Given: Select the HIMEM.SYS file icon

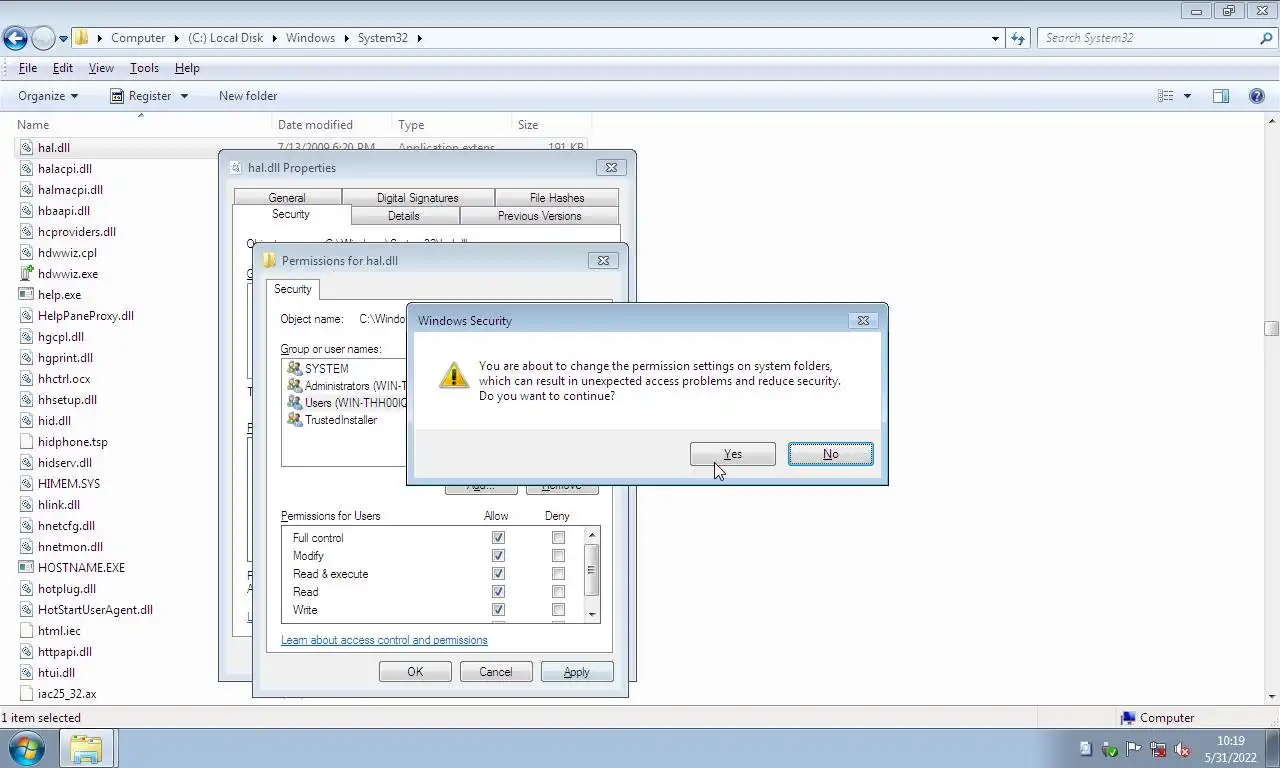Looking at the screenshot, I should [x=27, y=484].
